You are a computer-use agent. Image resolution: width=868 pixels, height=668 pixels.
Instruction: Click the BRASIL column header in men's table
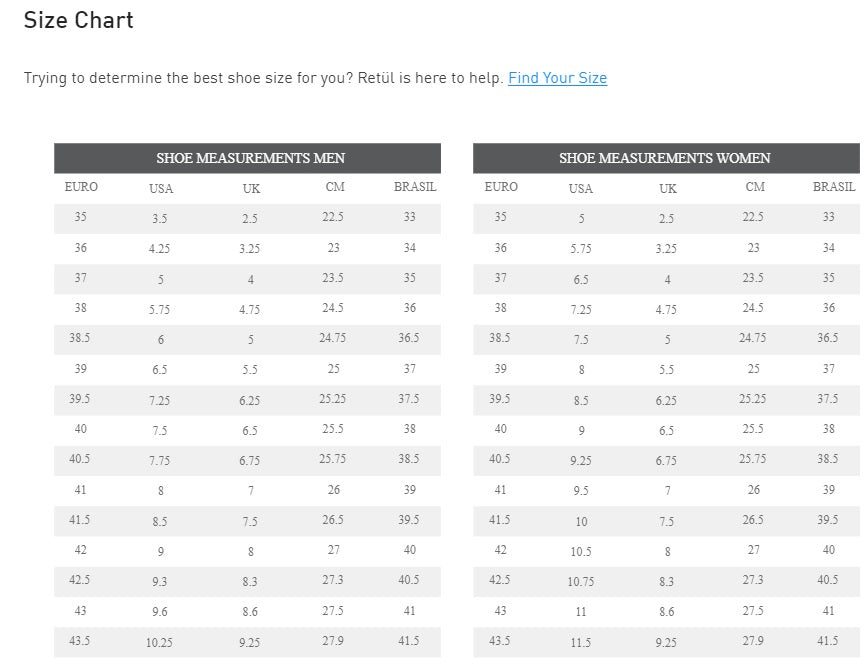(x=415, y=187)
